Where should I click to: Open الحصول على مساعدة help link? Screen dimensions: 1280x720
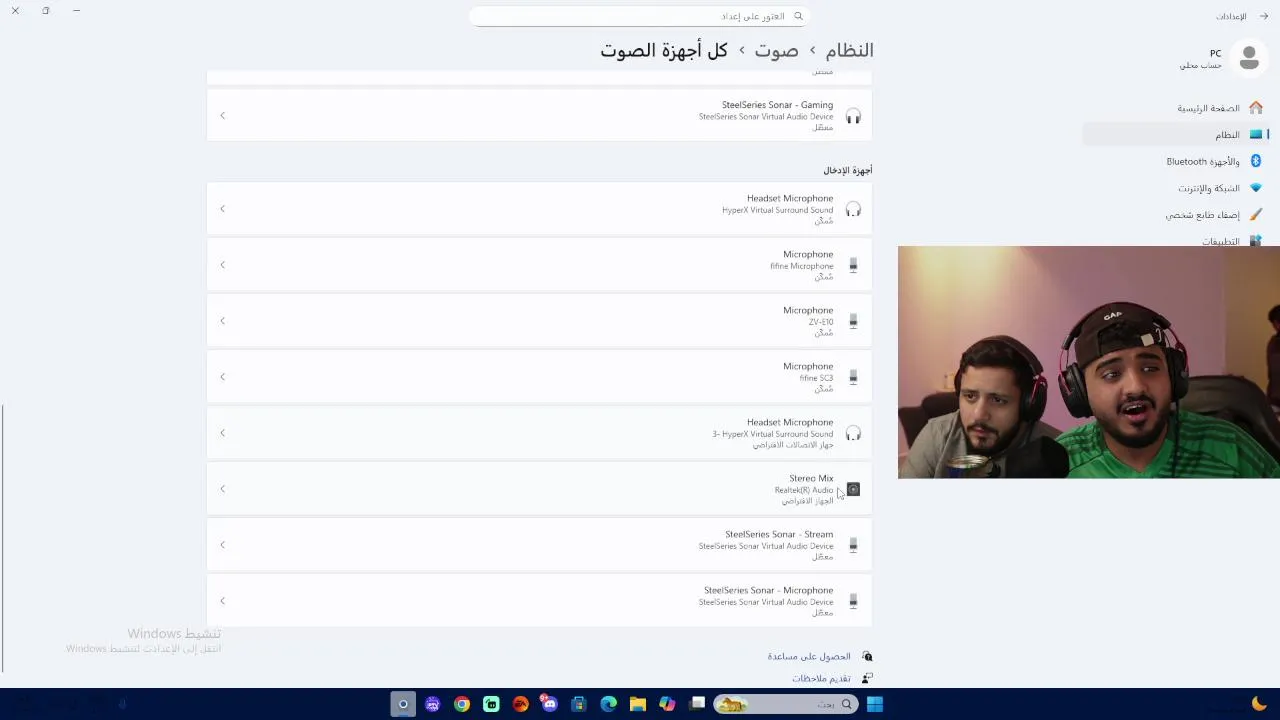[x=809, y=656]
